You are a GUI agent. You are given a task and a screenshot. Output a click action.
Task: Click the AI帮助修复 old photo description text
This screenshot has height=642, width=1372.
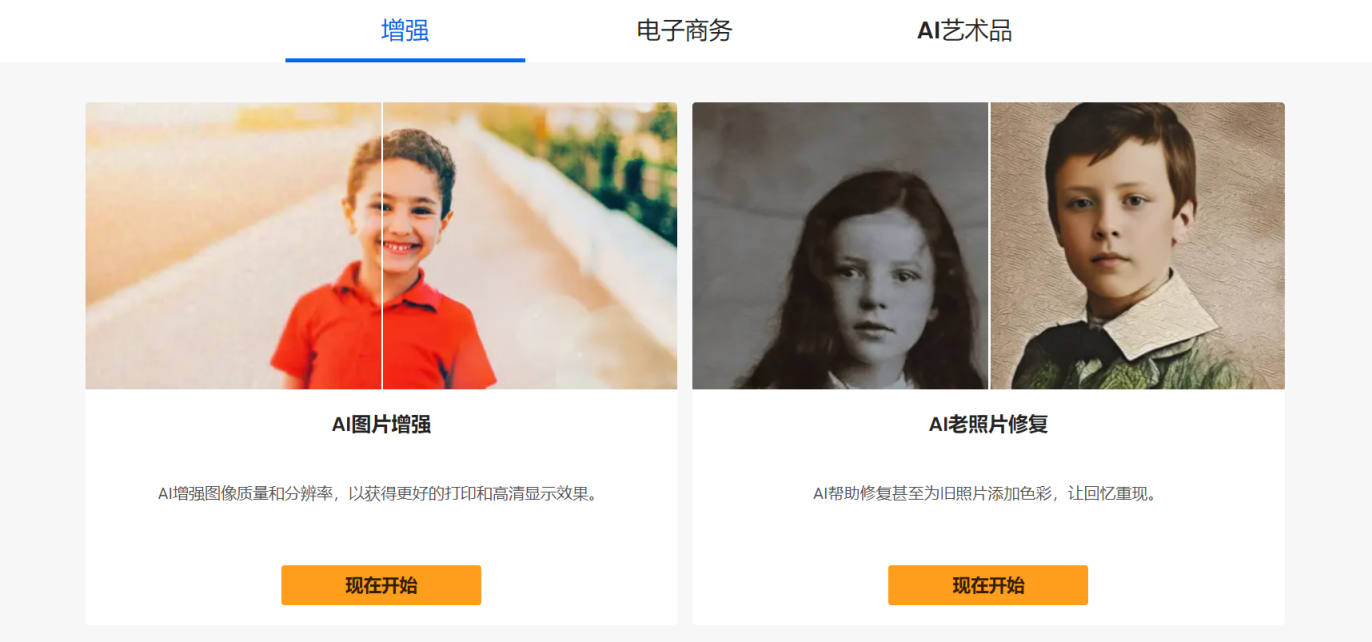click(x=988, y=493)
